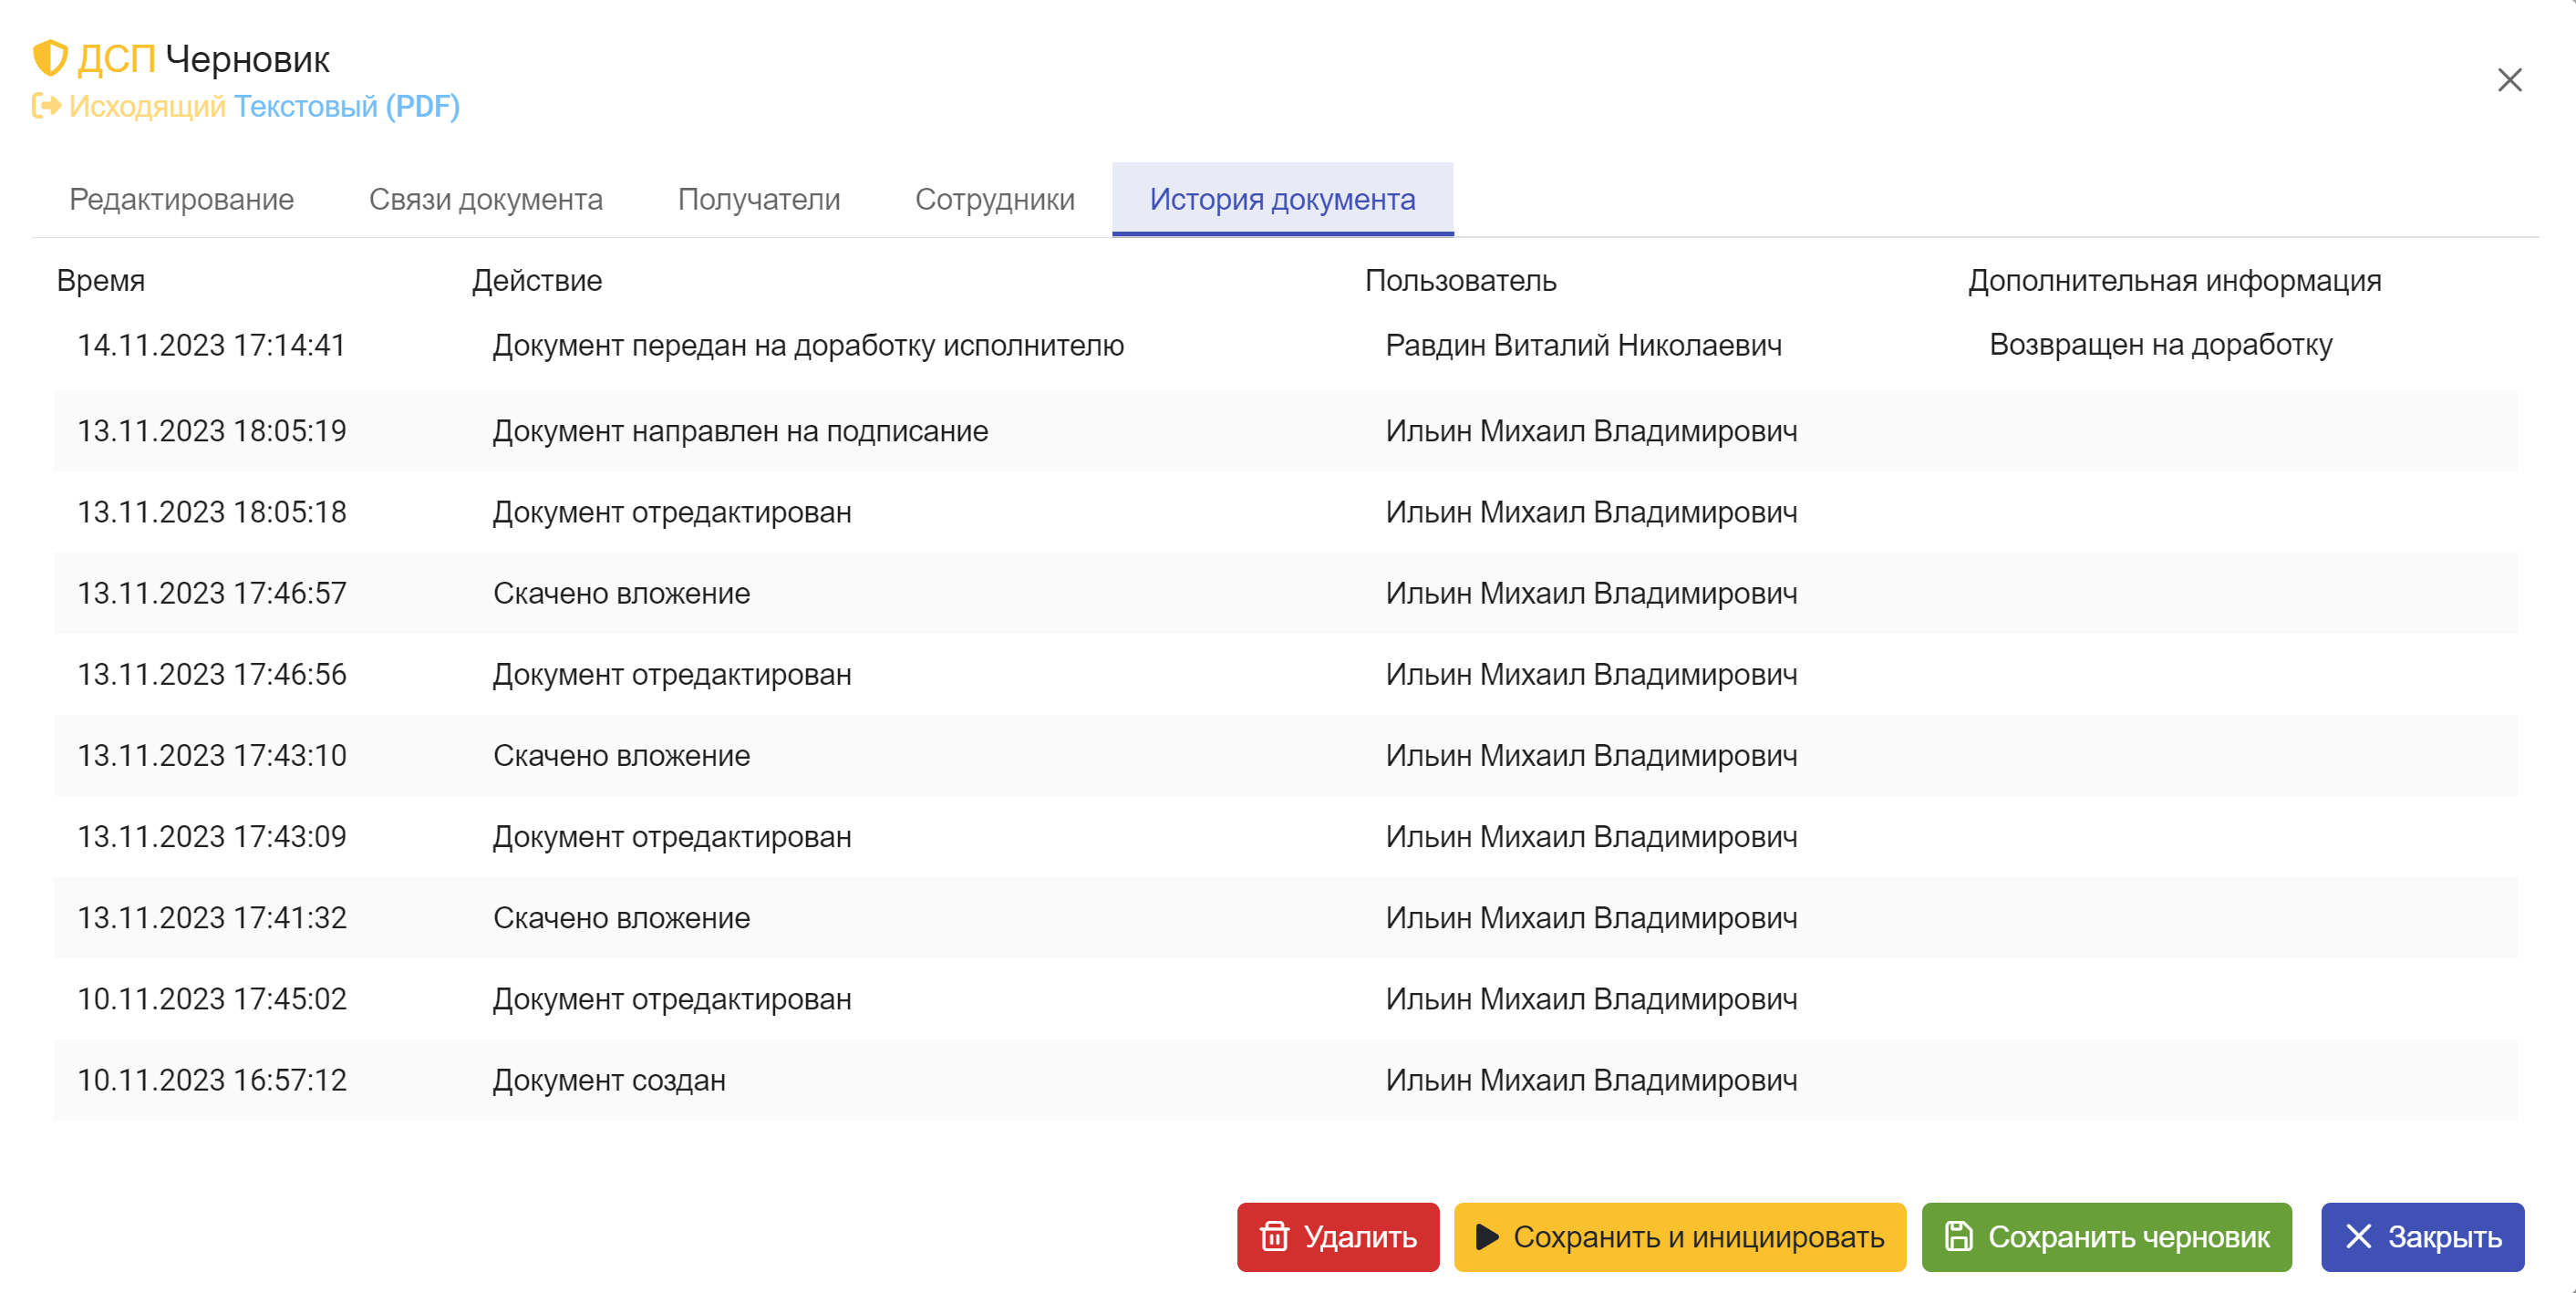This screenshot has height=1293, width=2576.
Task: Click 'Документ отредактирован' in 17:43:09 row
Action: pyautogui.click(x=672, y=836)
